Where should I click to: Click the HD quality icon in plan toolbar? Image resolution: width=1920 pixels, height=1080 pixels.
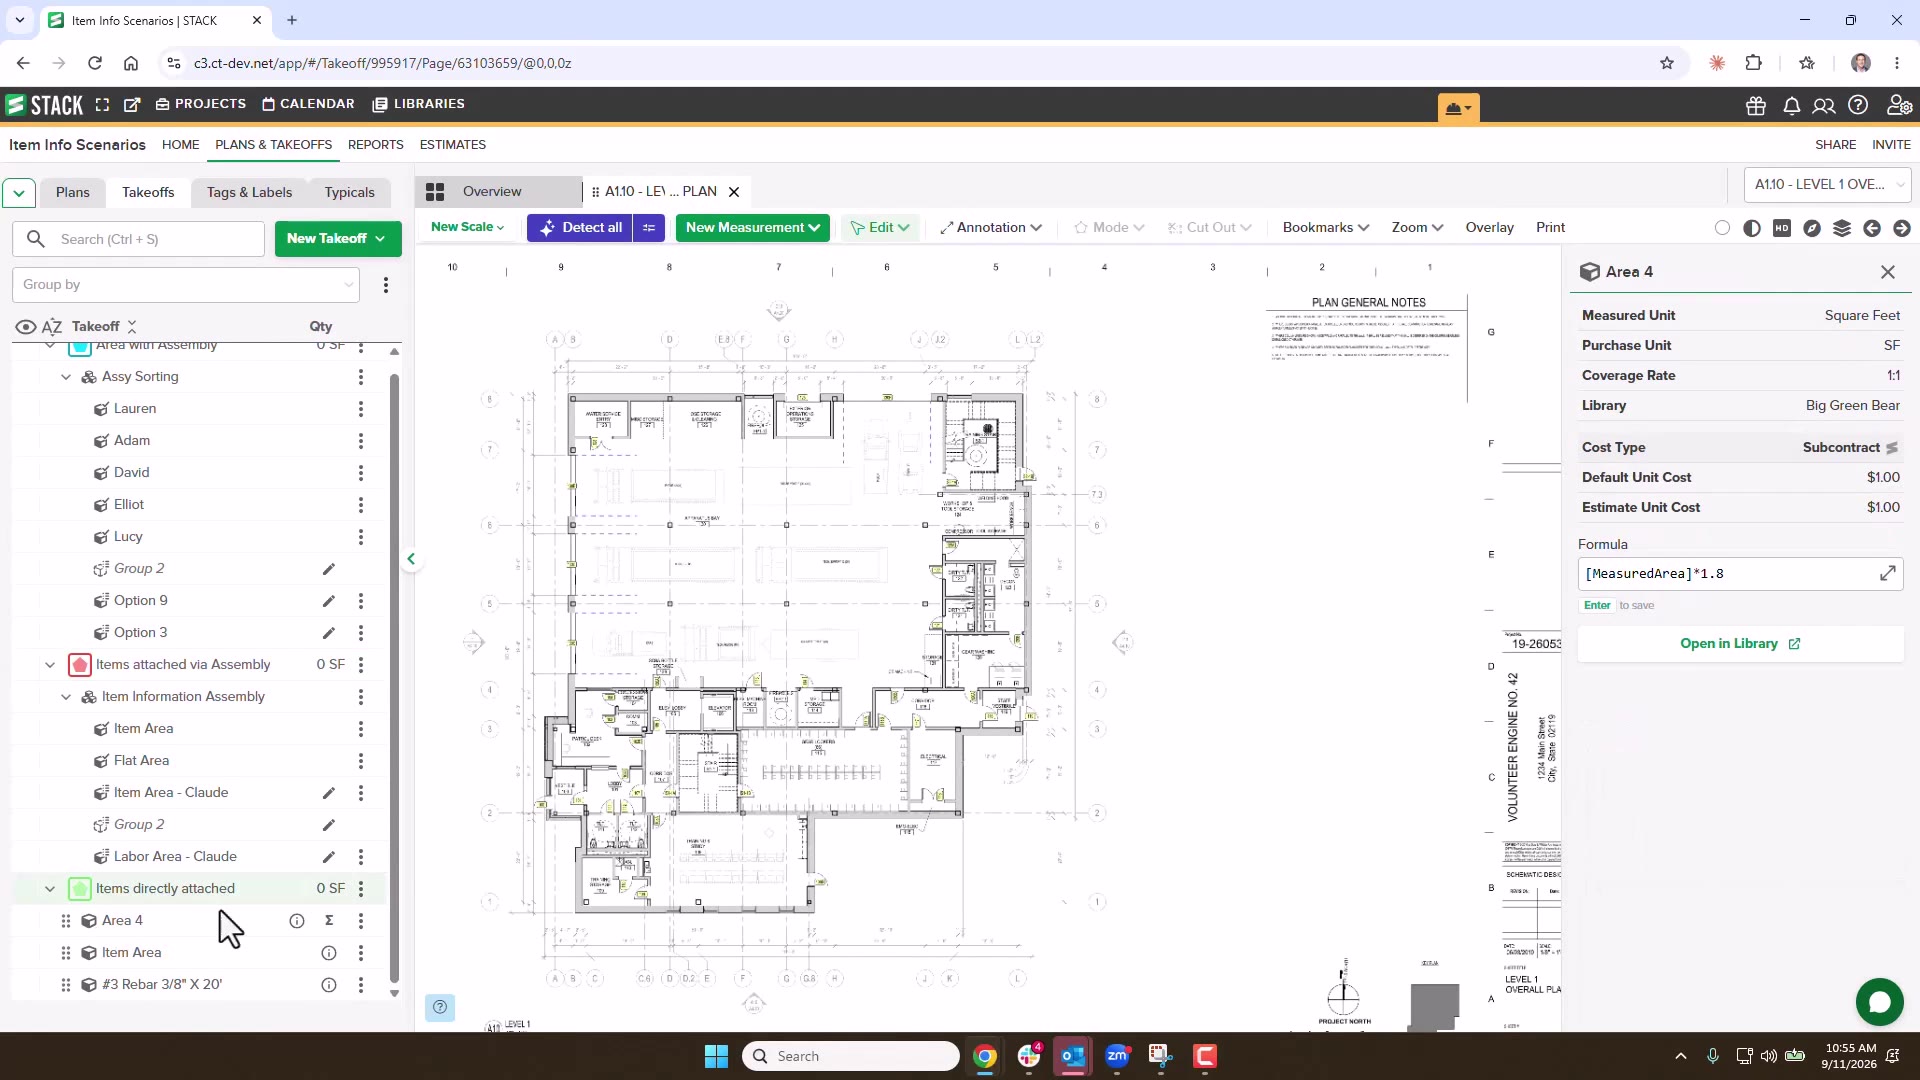[1782, 228]
